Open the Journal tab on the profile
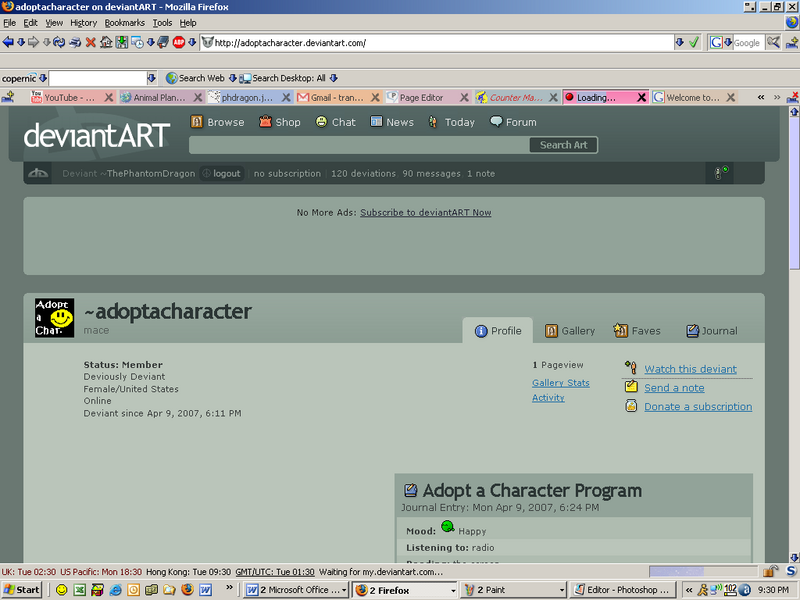The image size is (800, 600). coord(712,331)
